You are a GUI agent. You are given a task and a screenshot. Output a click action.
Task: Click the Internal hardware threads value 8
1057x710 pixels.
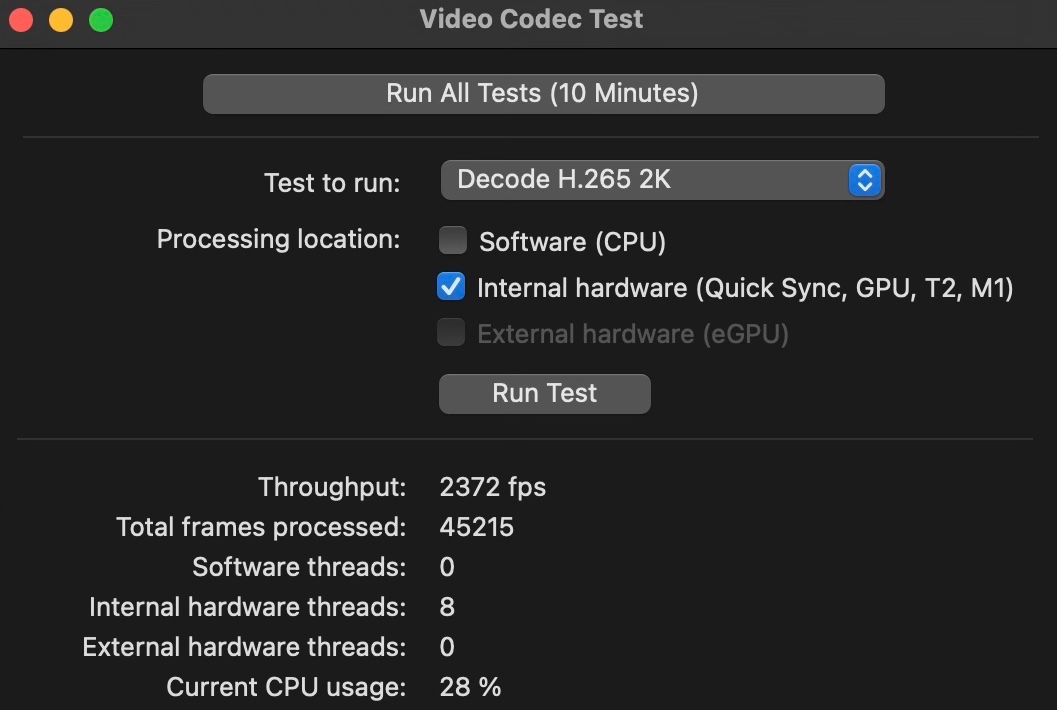click(447, 607)
